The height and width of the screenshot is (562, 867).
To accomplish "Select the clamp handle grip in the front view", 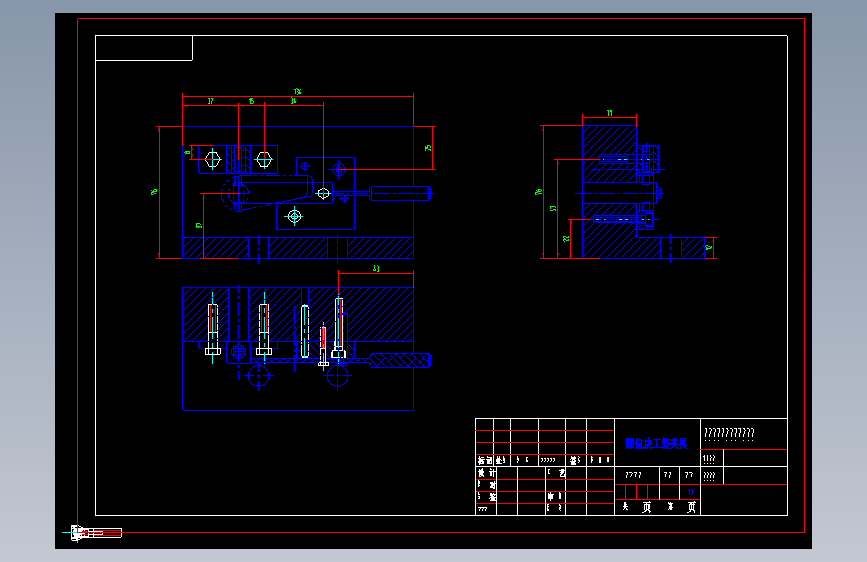I will click(x=400, y=194).
